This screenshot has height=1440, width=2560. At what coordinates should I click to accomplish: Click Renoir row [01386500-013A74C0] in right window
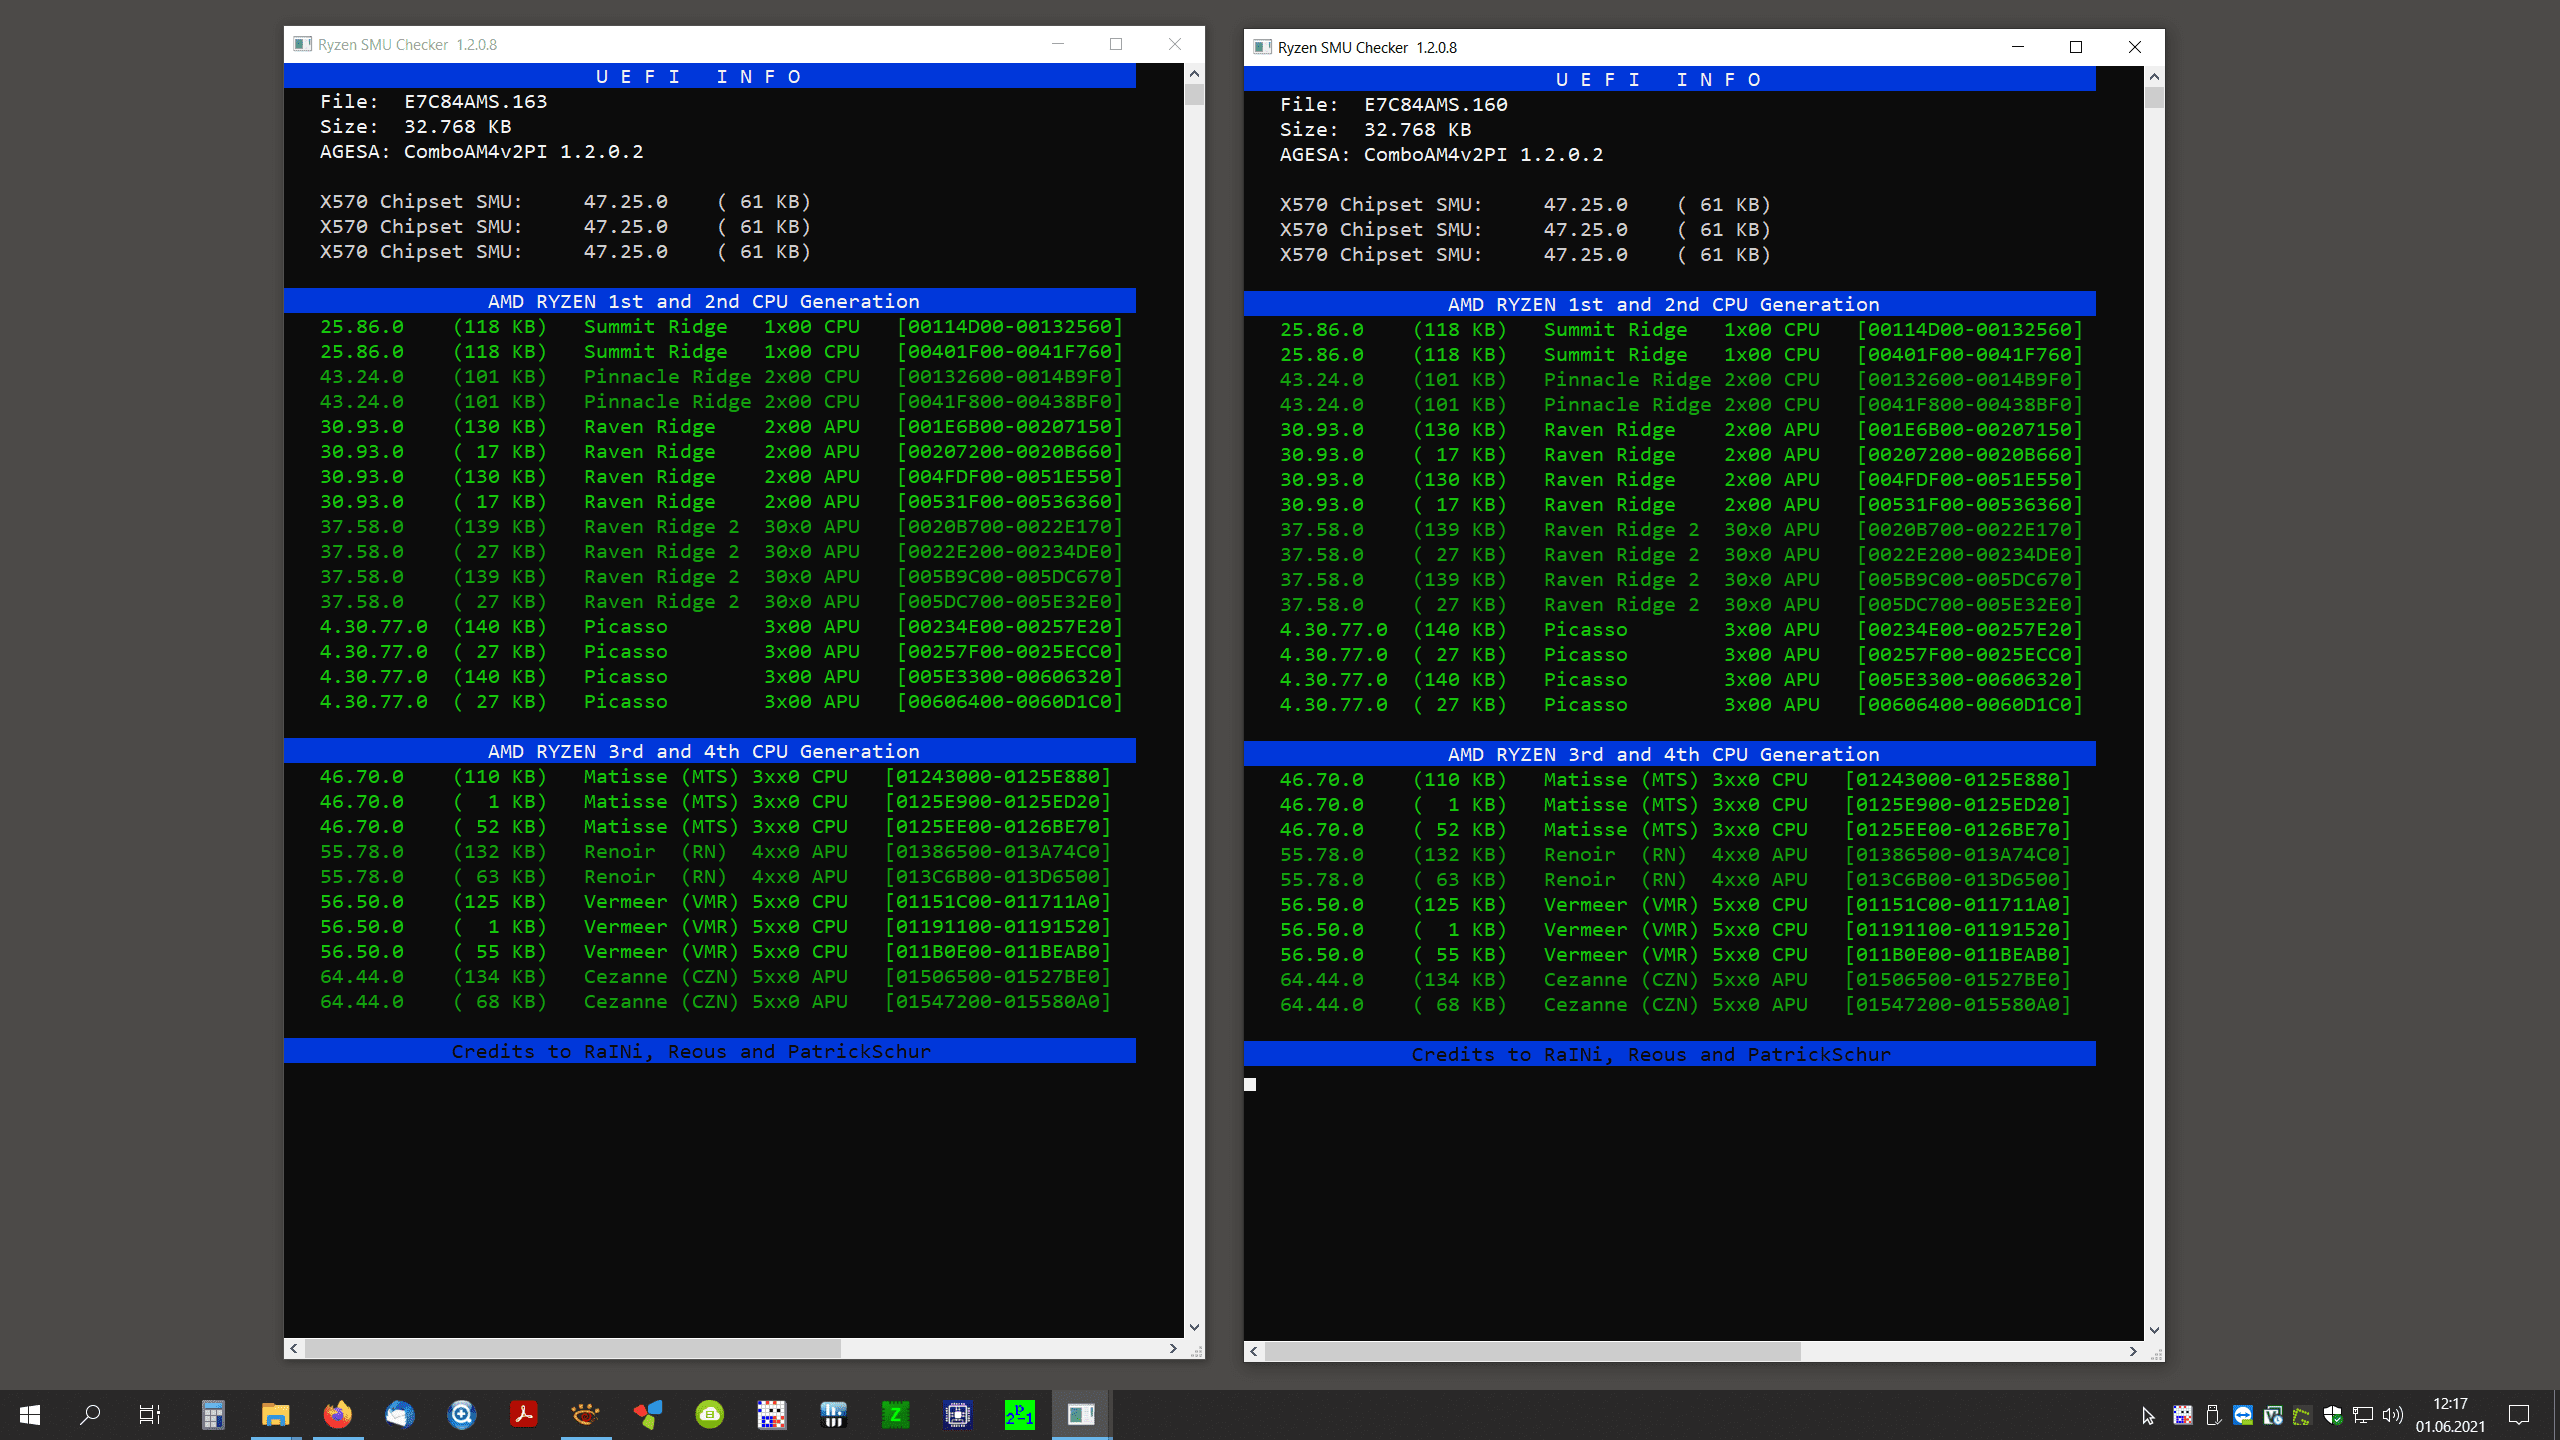[1675, 854]
